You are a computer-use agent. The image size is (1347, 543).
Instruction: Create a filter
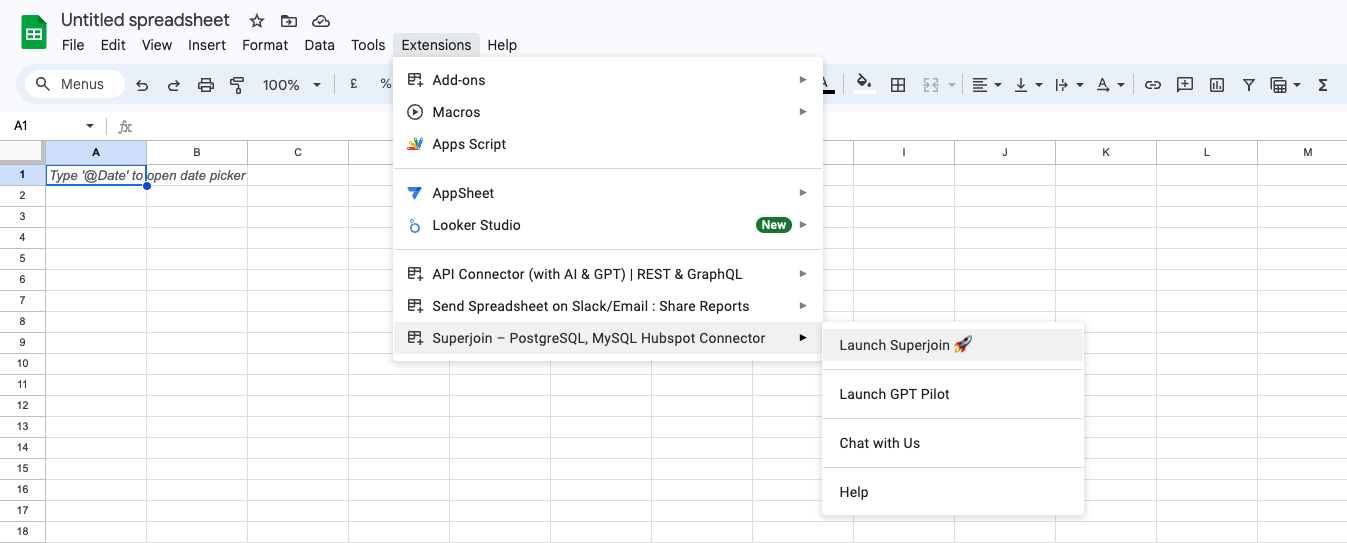point(1249,85)
